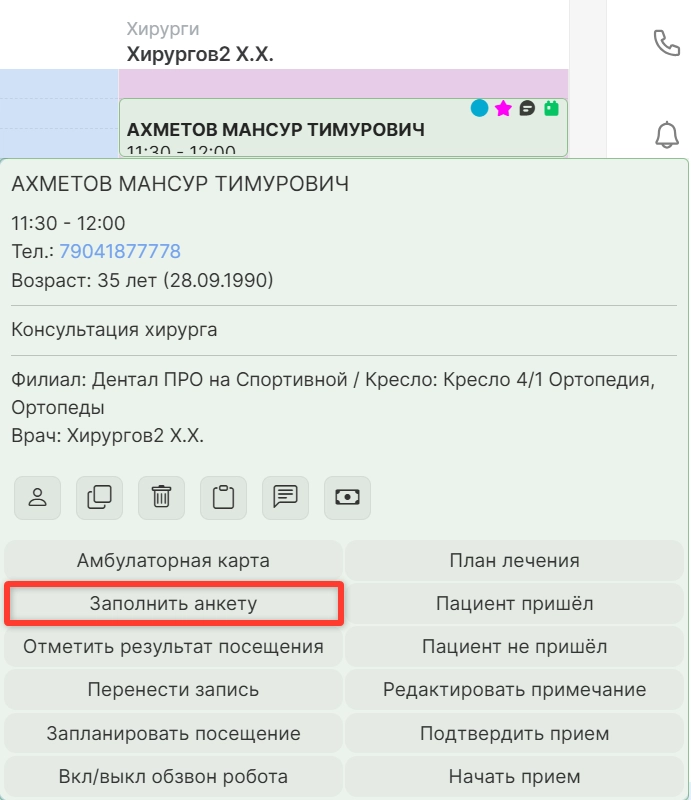Click Начать прием button
Screen dimensions: 691x800
pos(514,776)
